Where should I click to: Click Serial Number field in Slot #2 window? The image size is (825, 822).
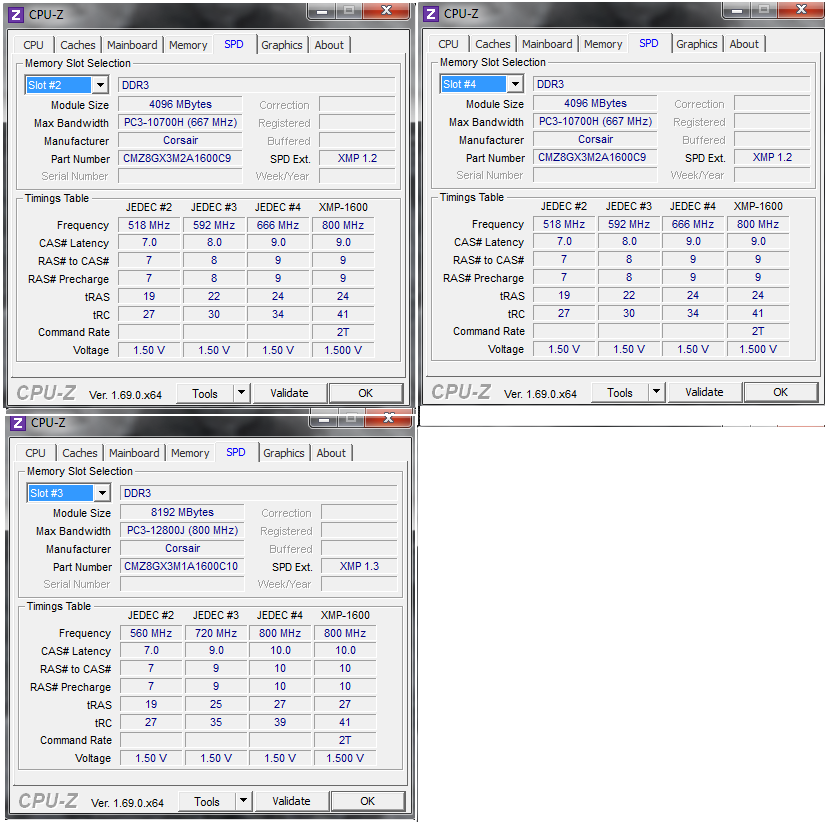pos(180,176)
